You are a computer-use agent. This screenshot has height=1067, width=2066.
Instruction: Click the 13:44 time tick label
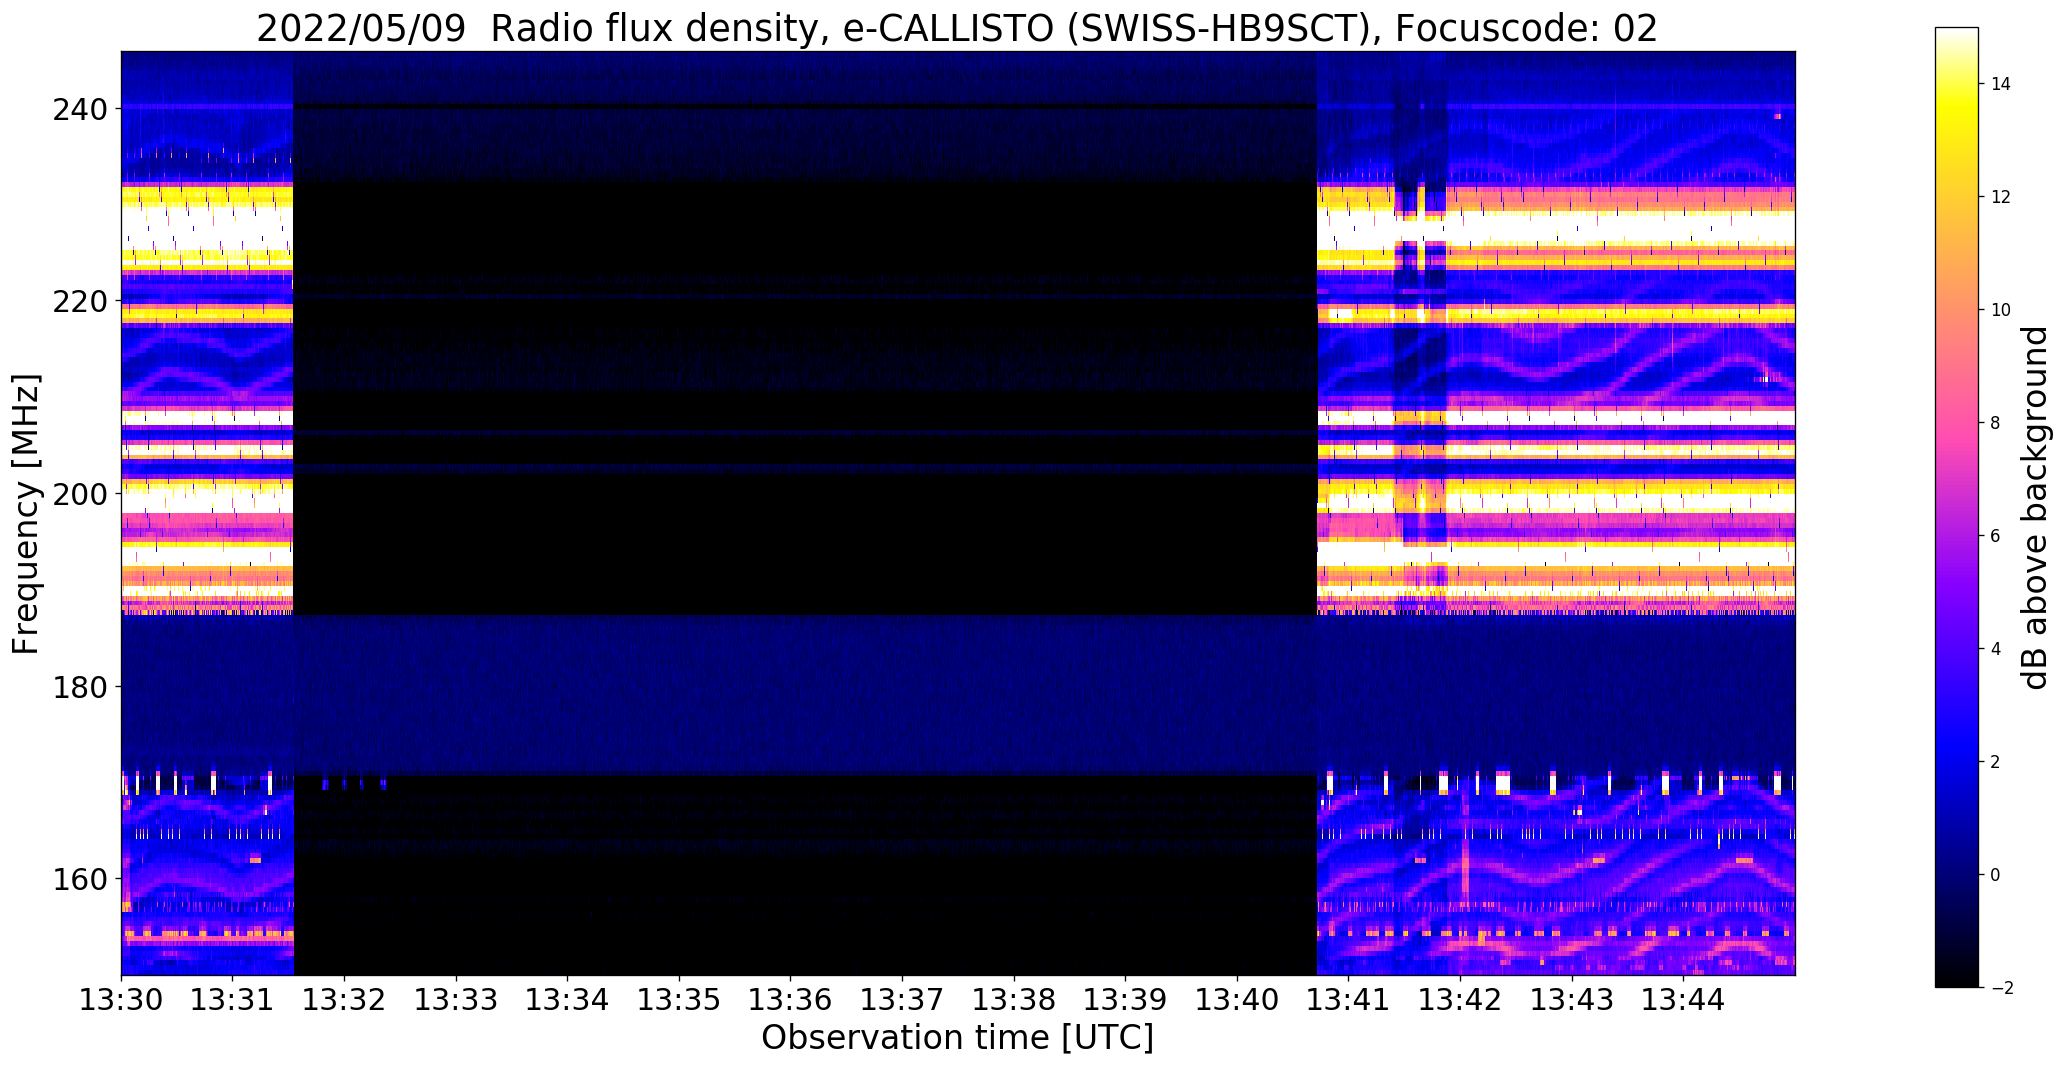click(x=1684, y=999)
